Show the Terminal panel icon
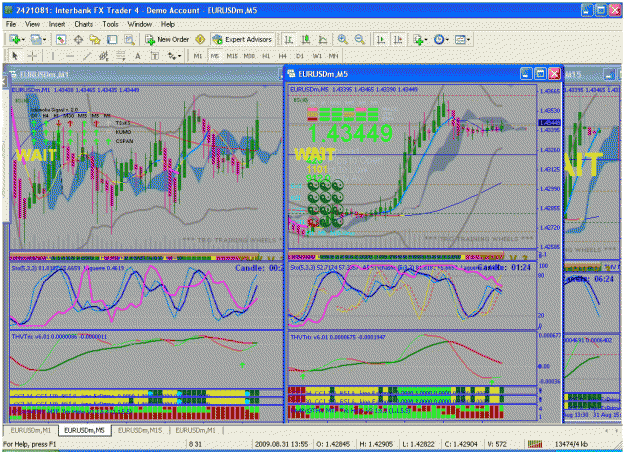 pyautogui.click(x=112, y=39)
